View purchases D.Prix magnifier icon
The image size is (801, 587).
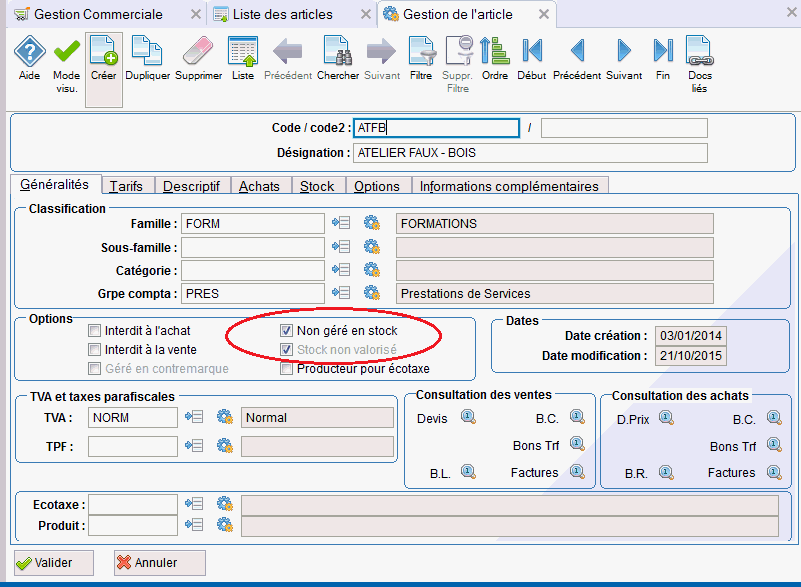(x=666, y=418)
